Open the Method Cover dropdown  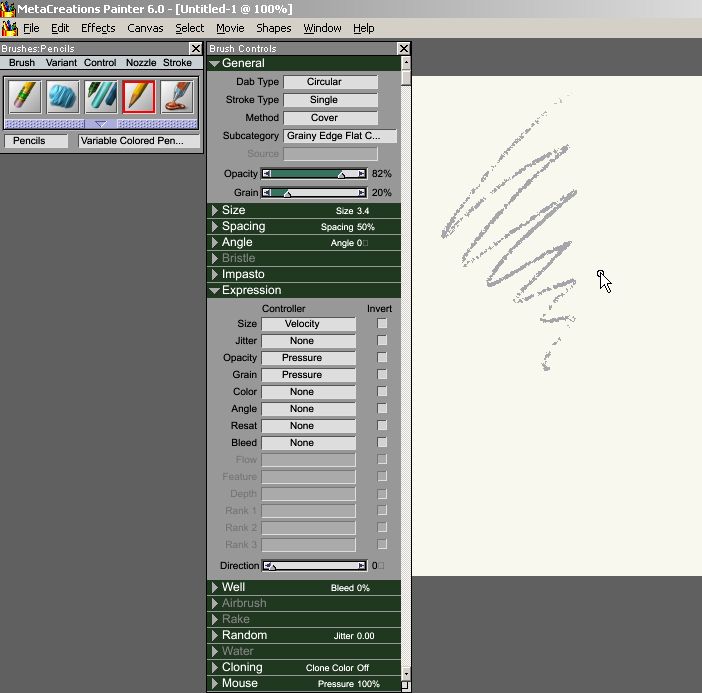pos(330,118)
